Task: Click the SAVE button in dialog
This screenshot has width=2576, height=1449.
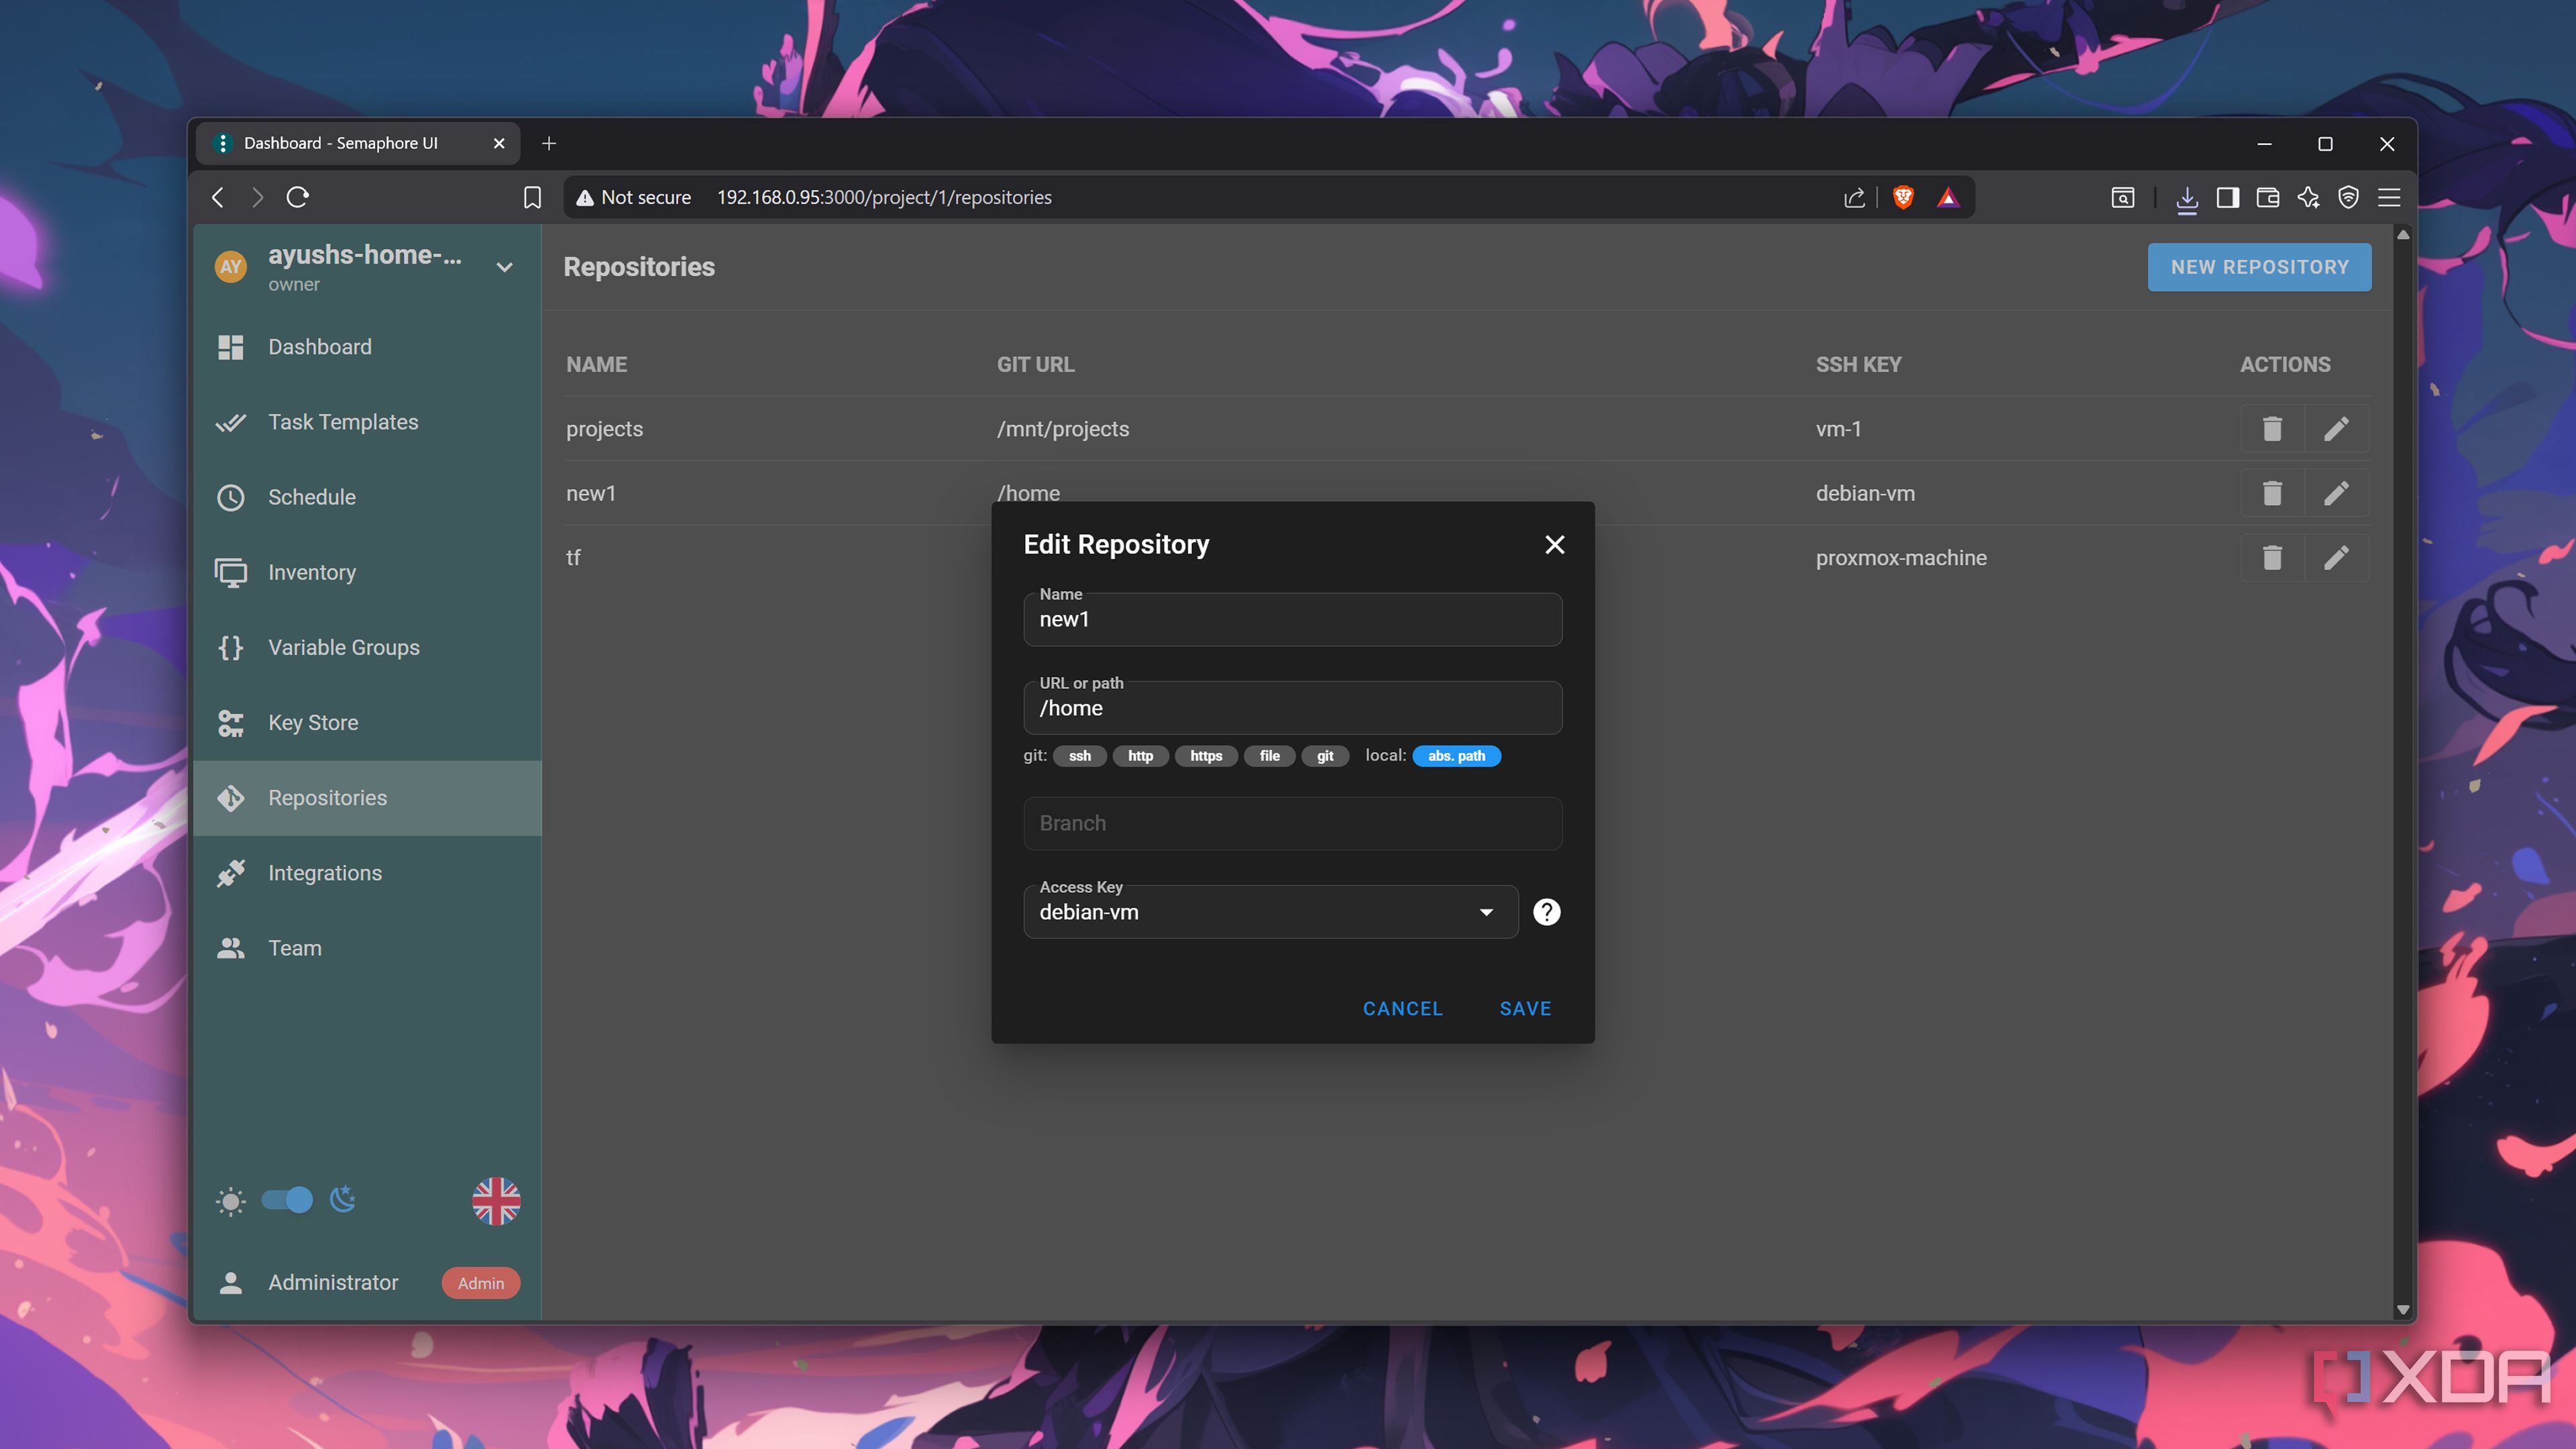Action: point(1525,1009)
